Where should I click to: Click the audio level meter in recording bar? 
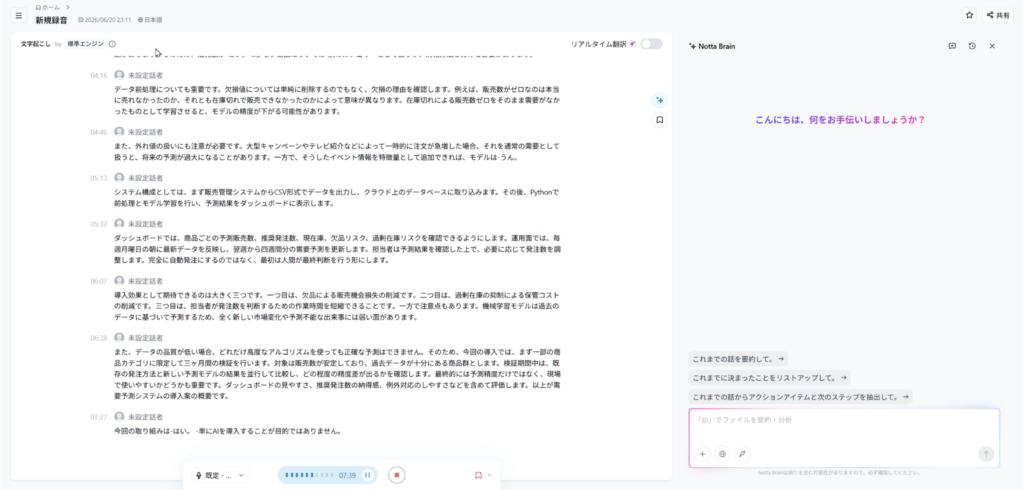coord(309,475)
